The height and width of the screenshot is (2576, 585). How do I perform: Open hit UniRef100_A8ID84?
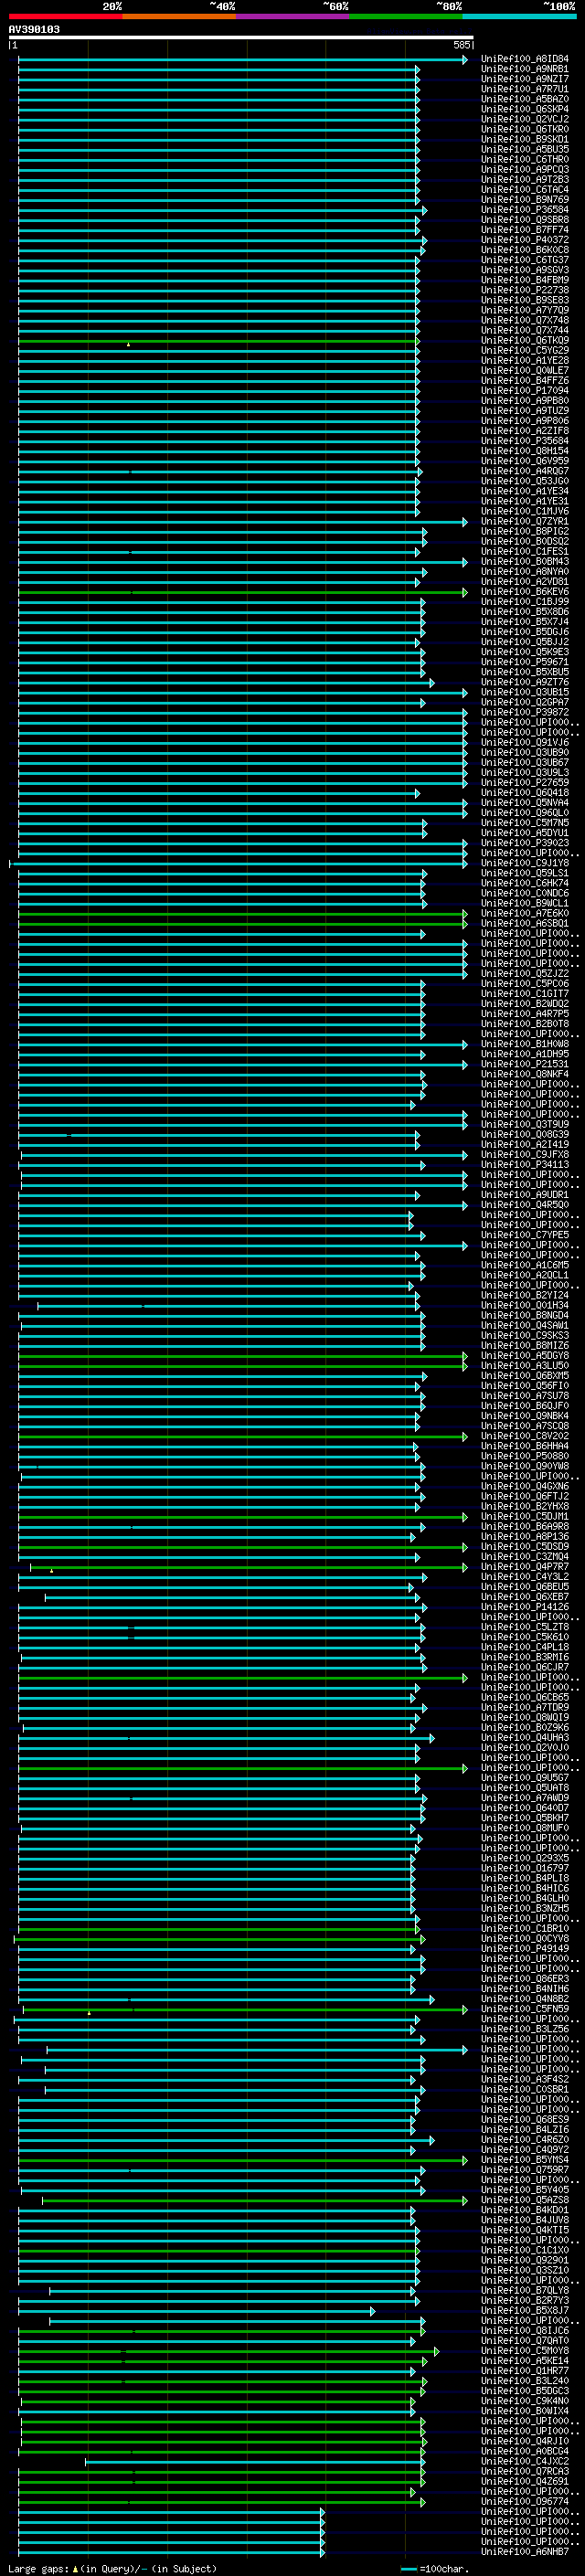point(524,59)
